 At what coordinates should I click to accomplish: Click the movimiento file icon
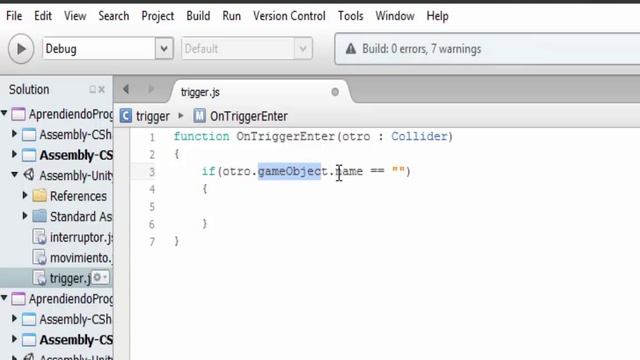40,258
